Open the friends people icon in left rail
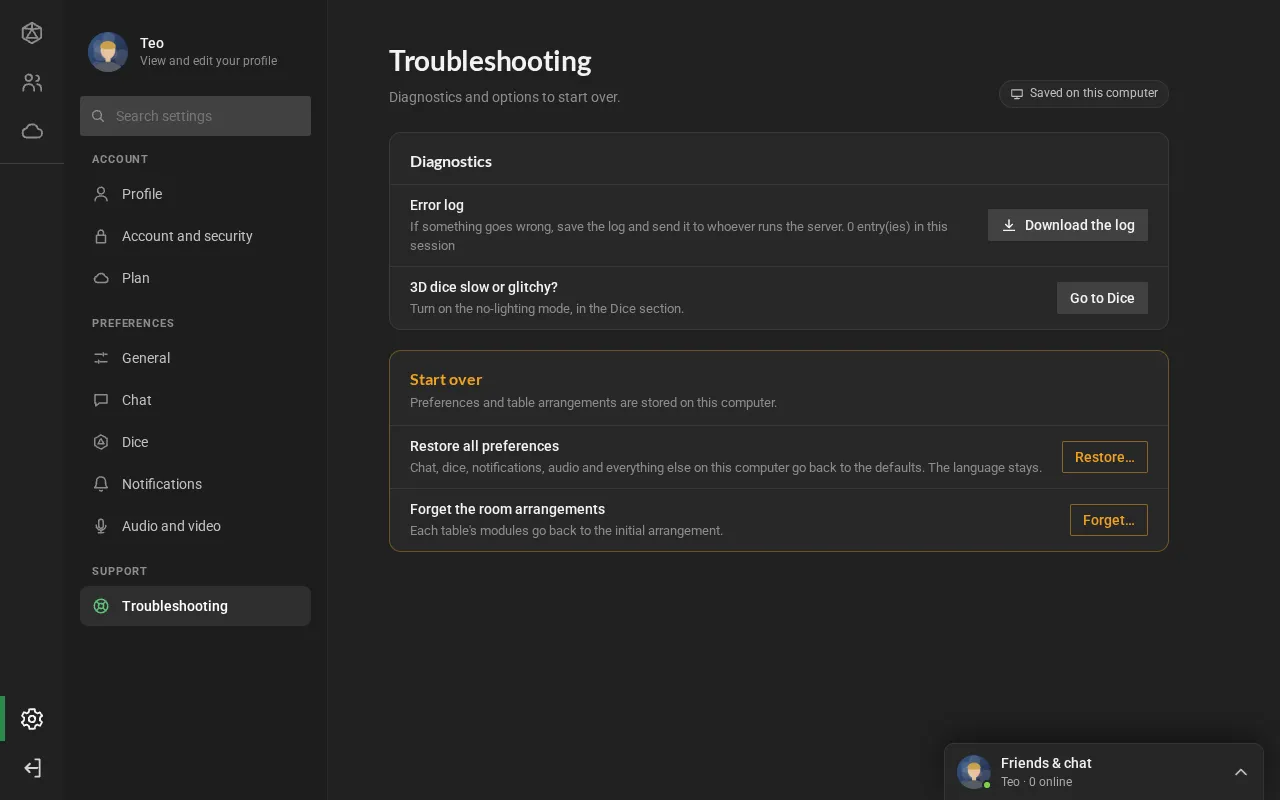1280x800 pixels. click(32, 83)
